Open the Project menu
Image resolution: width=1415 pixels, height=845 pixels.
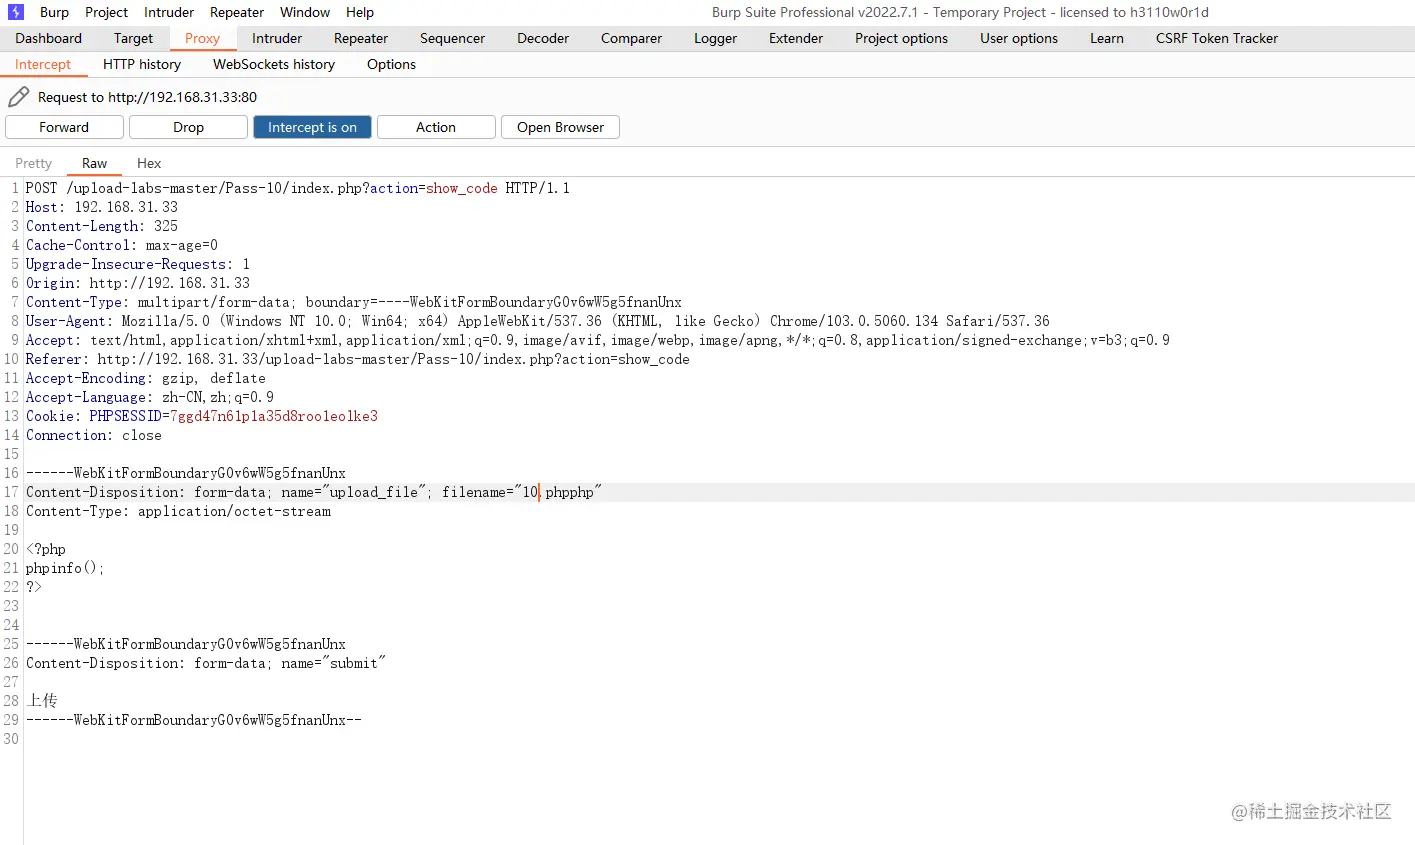point(106,12)
